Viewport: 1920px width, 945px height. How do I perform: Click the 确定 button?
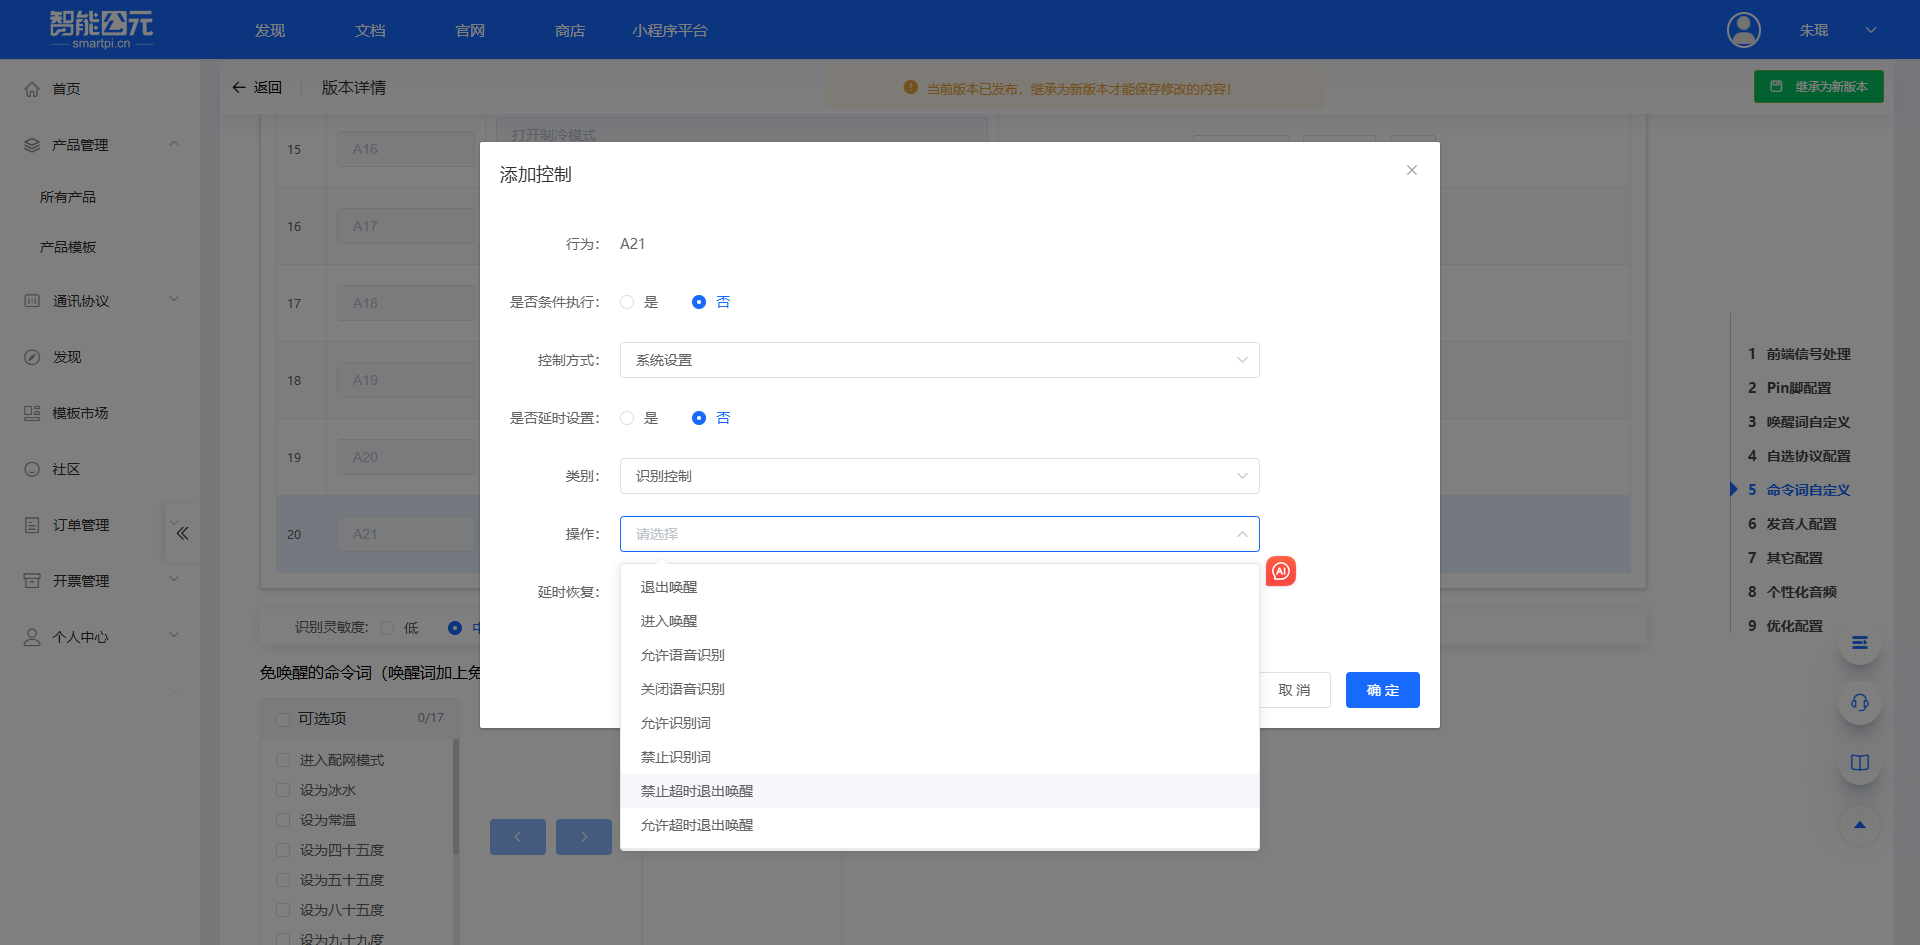click(x=1382, y=690)
